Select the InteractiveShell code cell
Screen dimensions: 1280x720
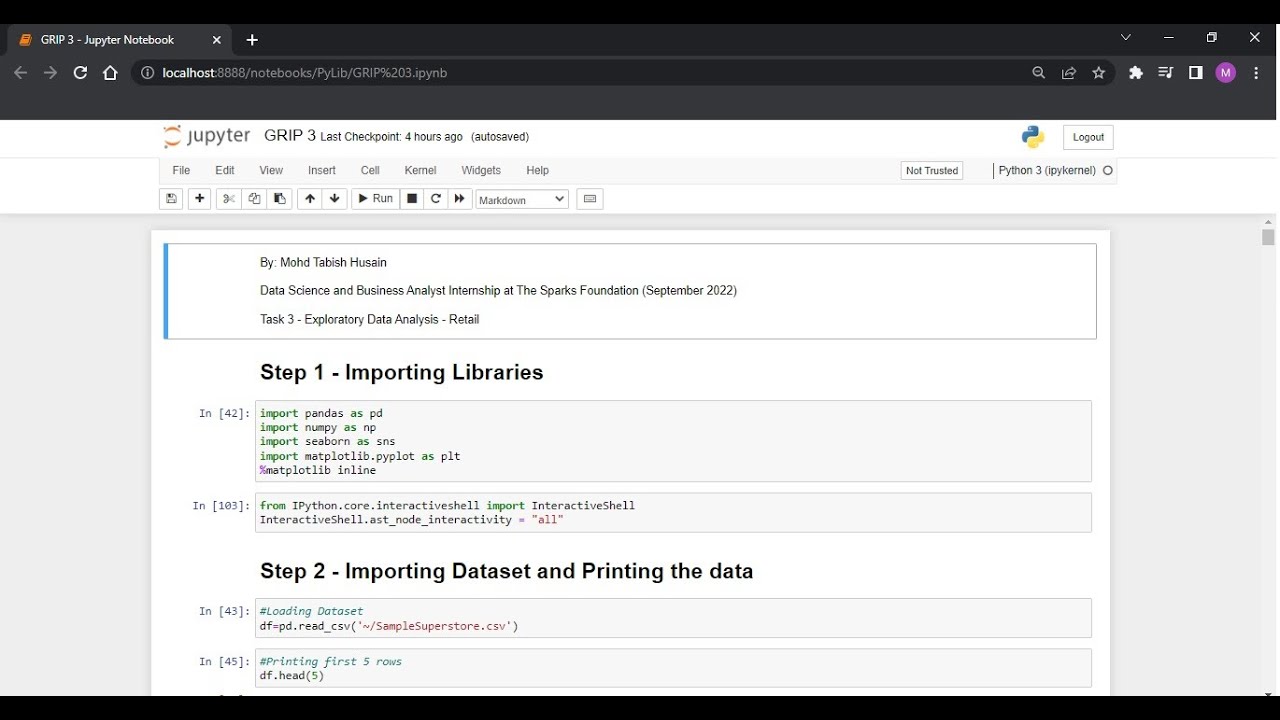673,512
